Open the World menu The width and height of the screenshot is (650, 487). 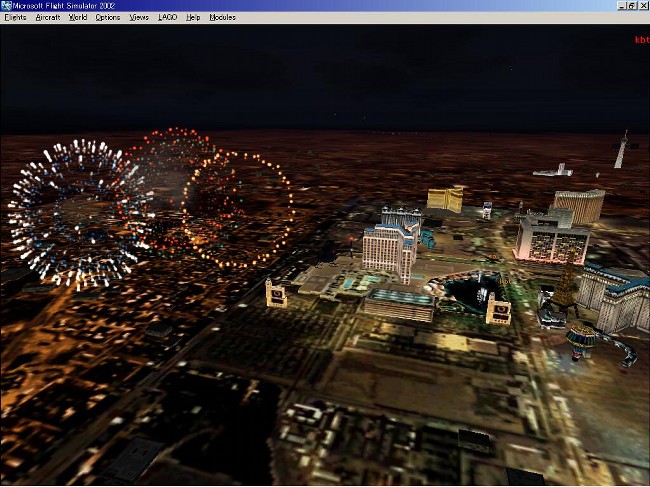coord(78,17)
